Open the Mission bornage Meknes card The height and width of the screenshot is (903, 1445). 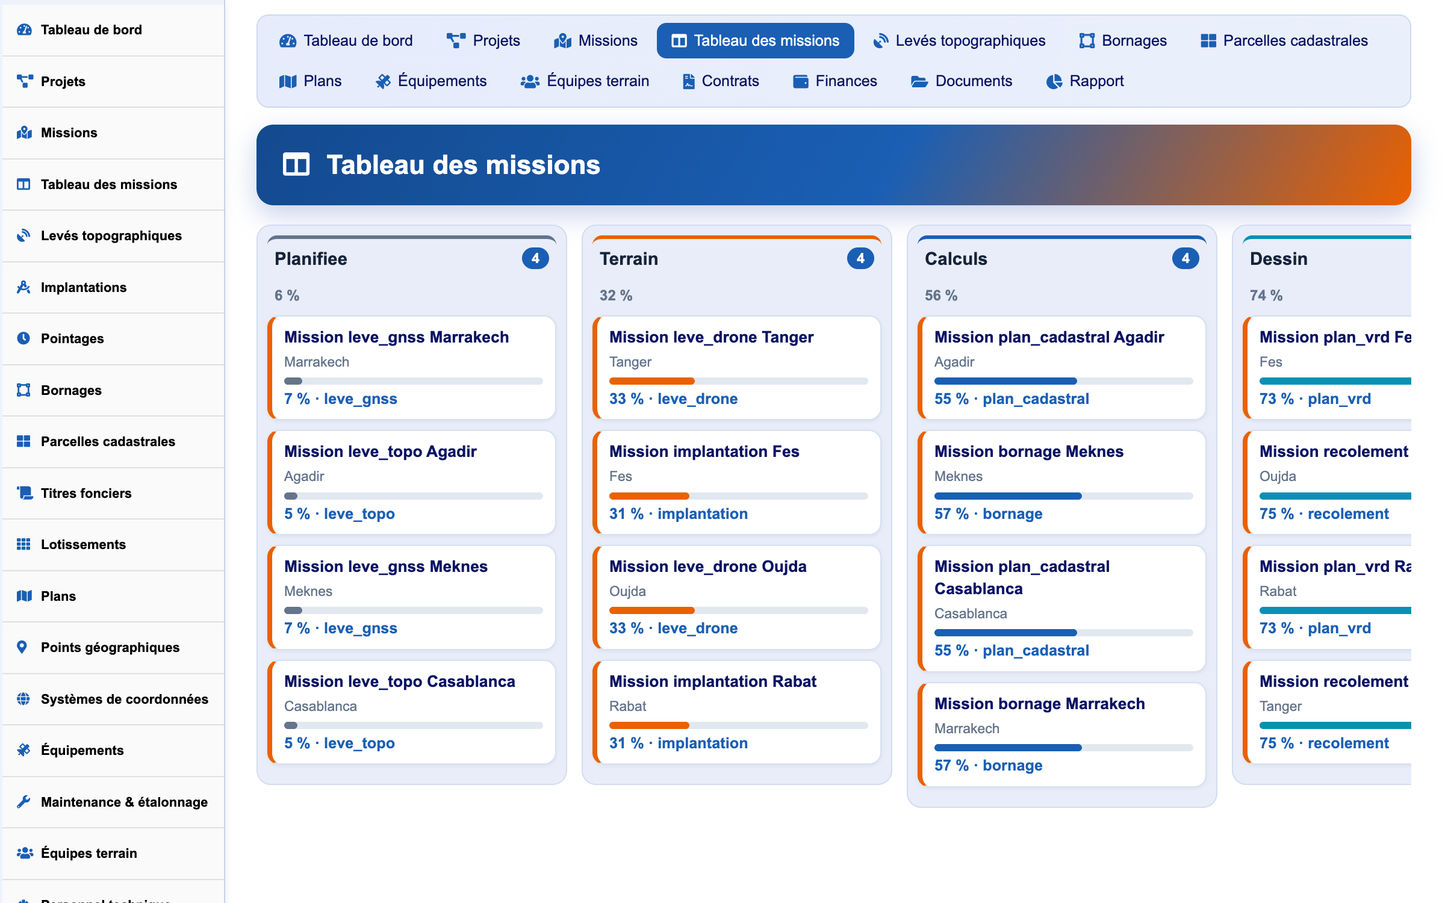pyautogui.click(x=1062, y=483)
